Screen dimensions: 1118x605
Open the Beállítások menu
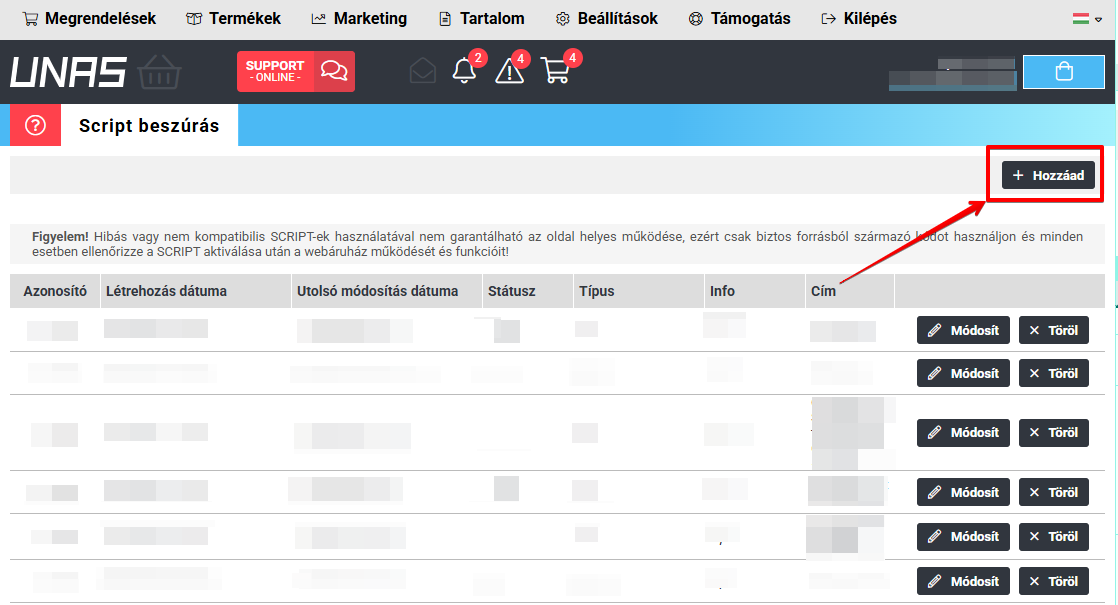tap(607, 19)
